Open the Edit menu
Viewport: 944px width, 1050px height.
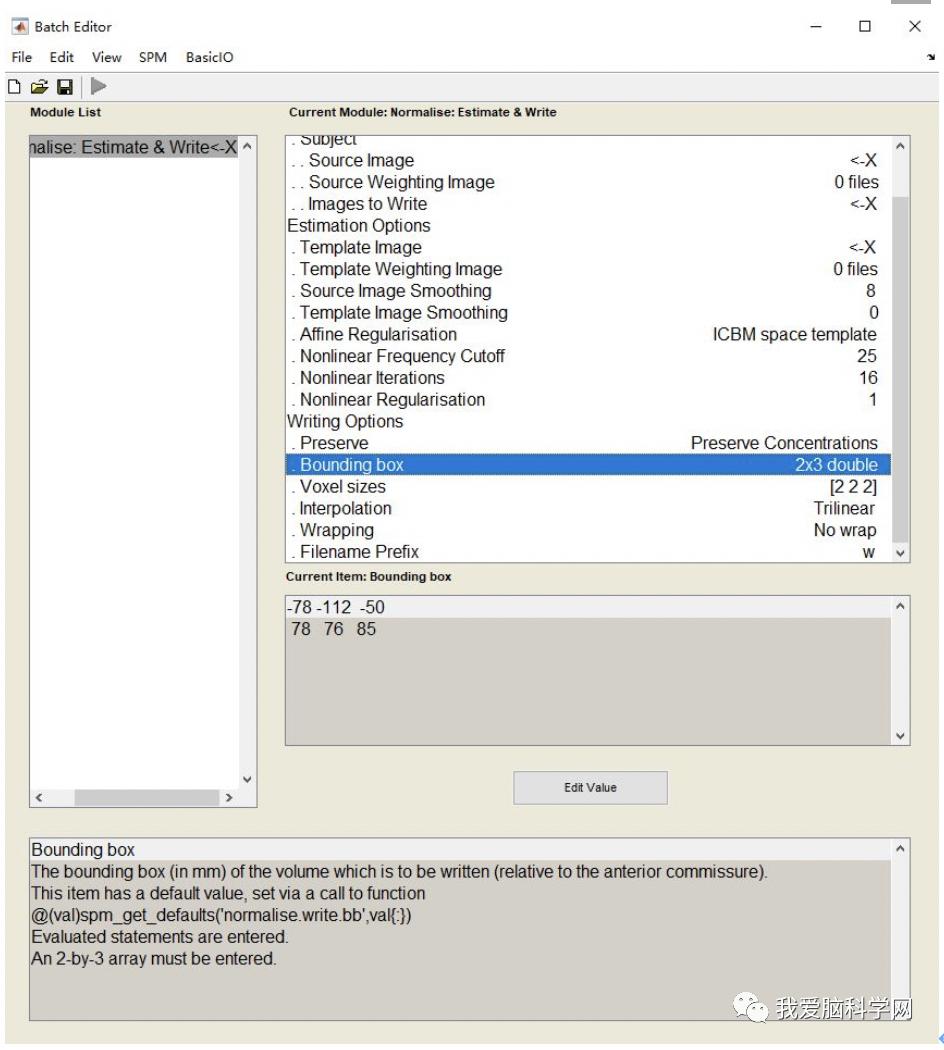point(62,58)
